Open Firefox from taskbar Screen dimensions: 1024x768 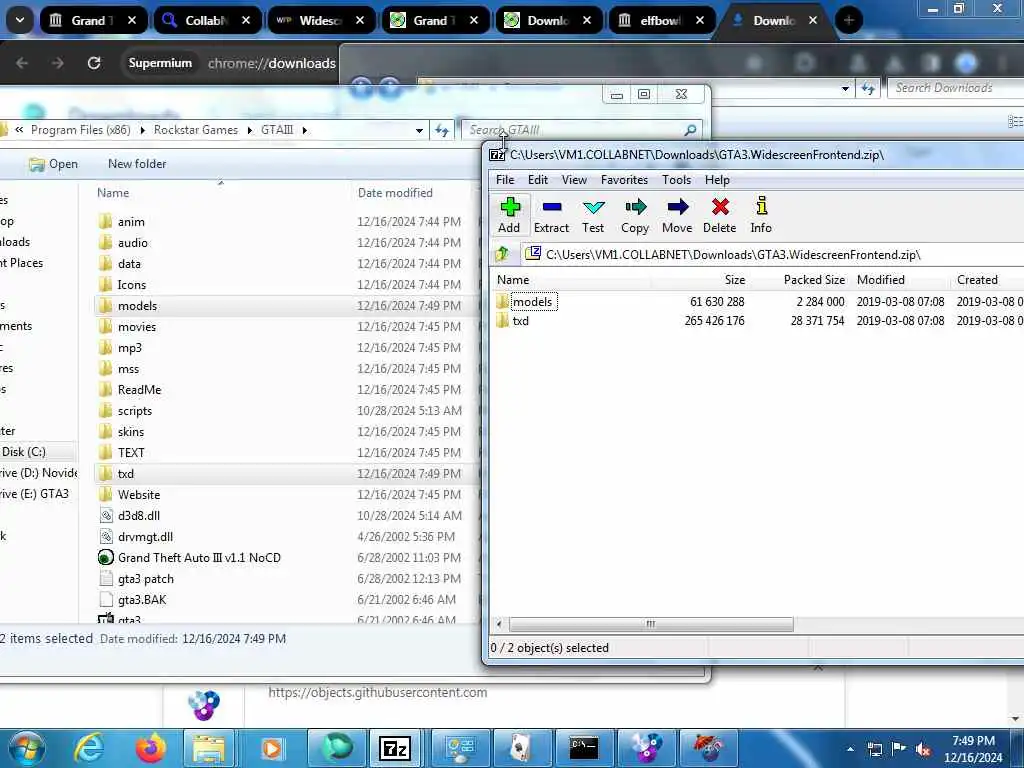(150, 748)
